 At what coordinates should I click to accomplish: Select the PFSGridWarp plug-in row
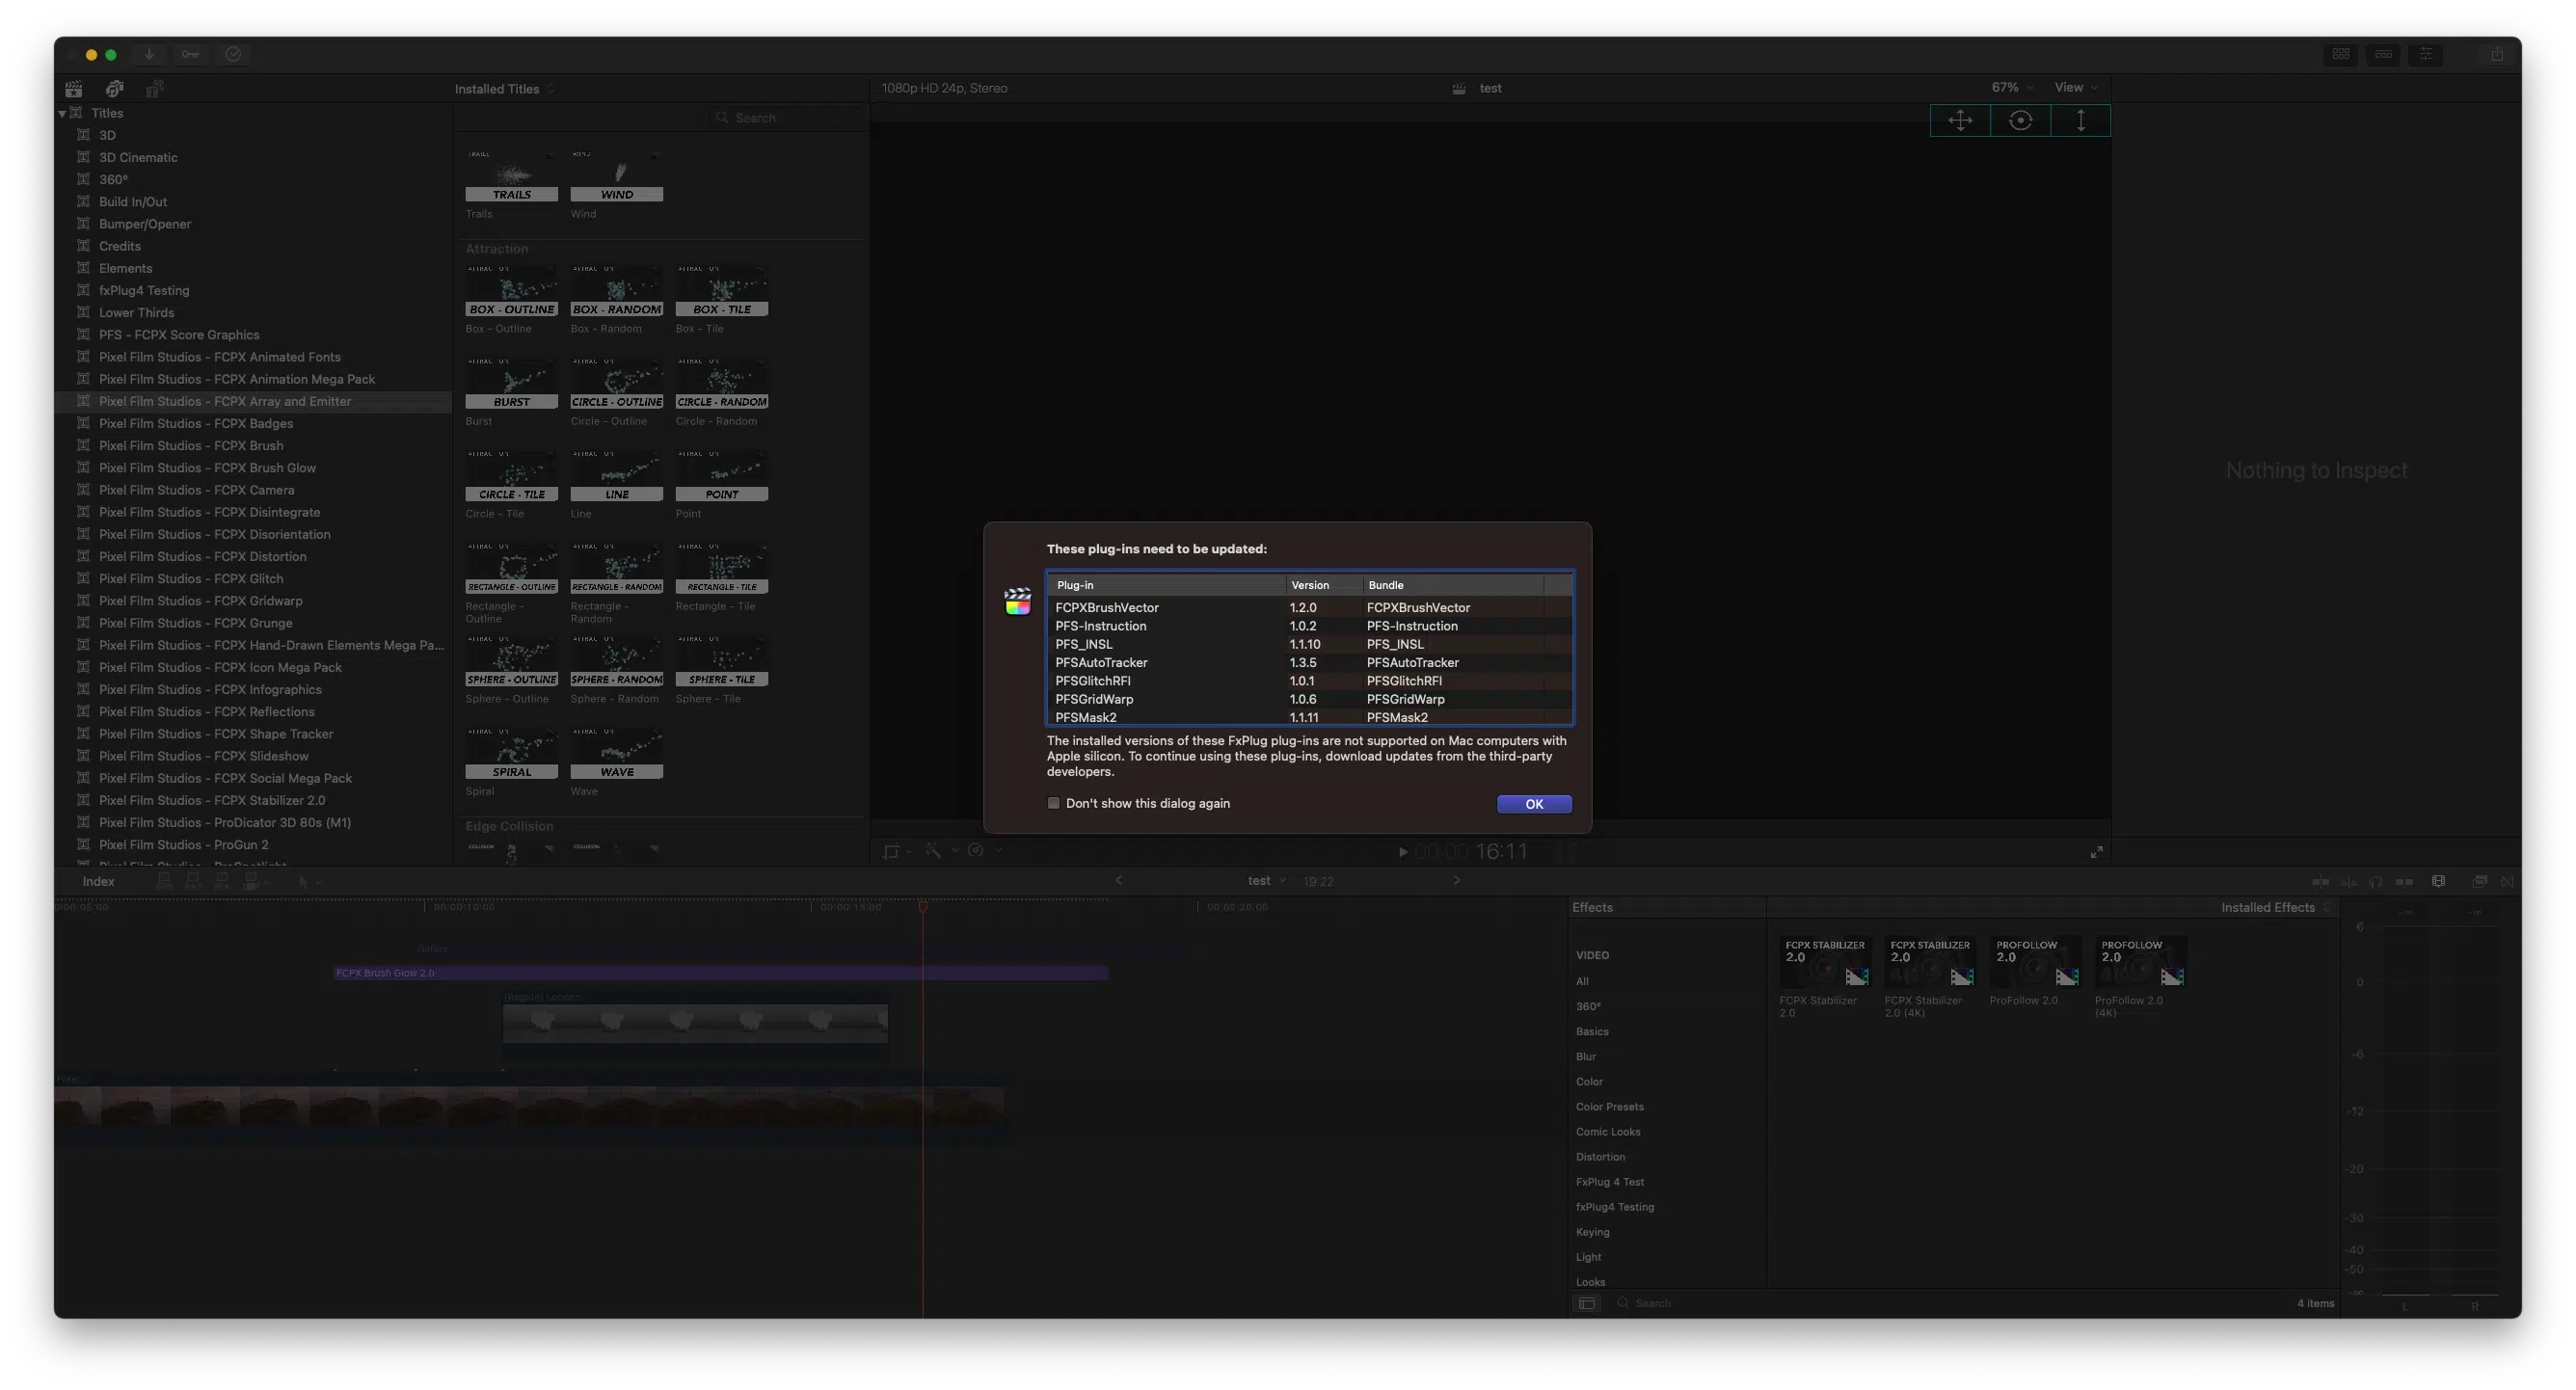[x=1308, y=700]
